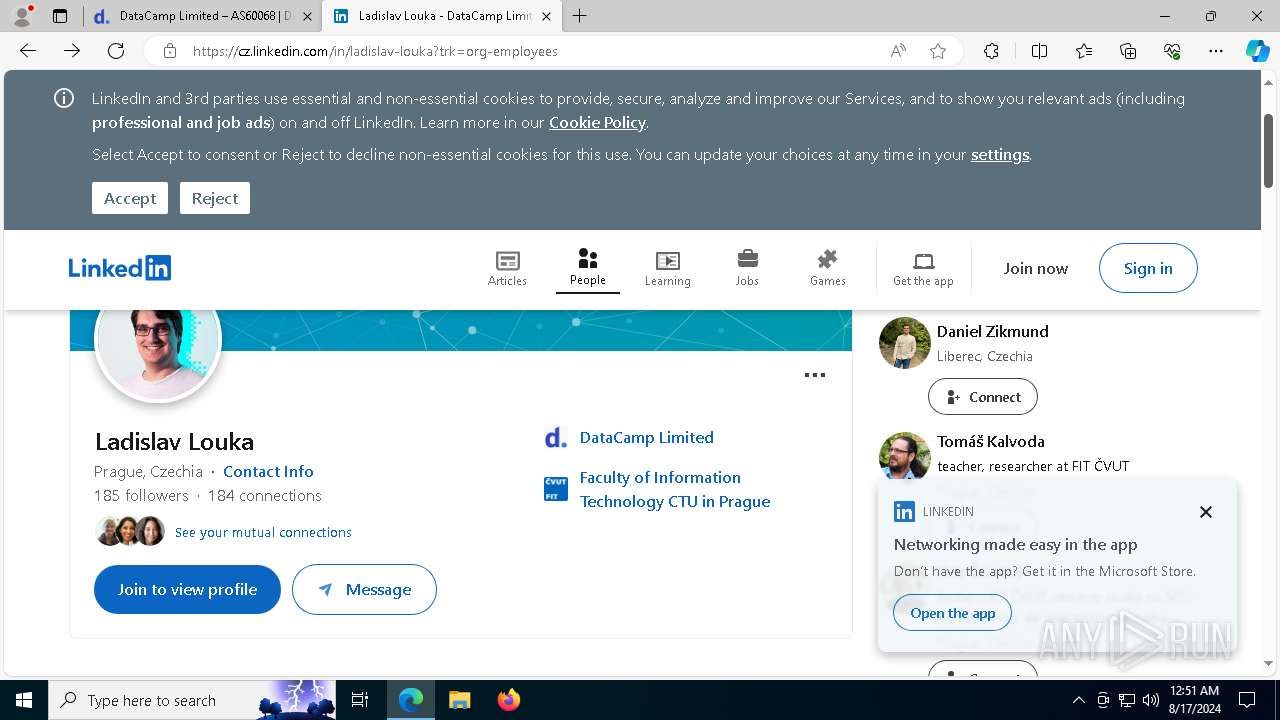This screenshot has width=1280, height=720.
Task: Open File Explorer from taskbar
Action: click(459, 700)
